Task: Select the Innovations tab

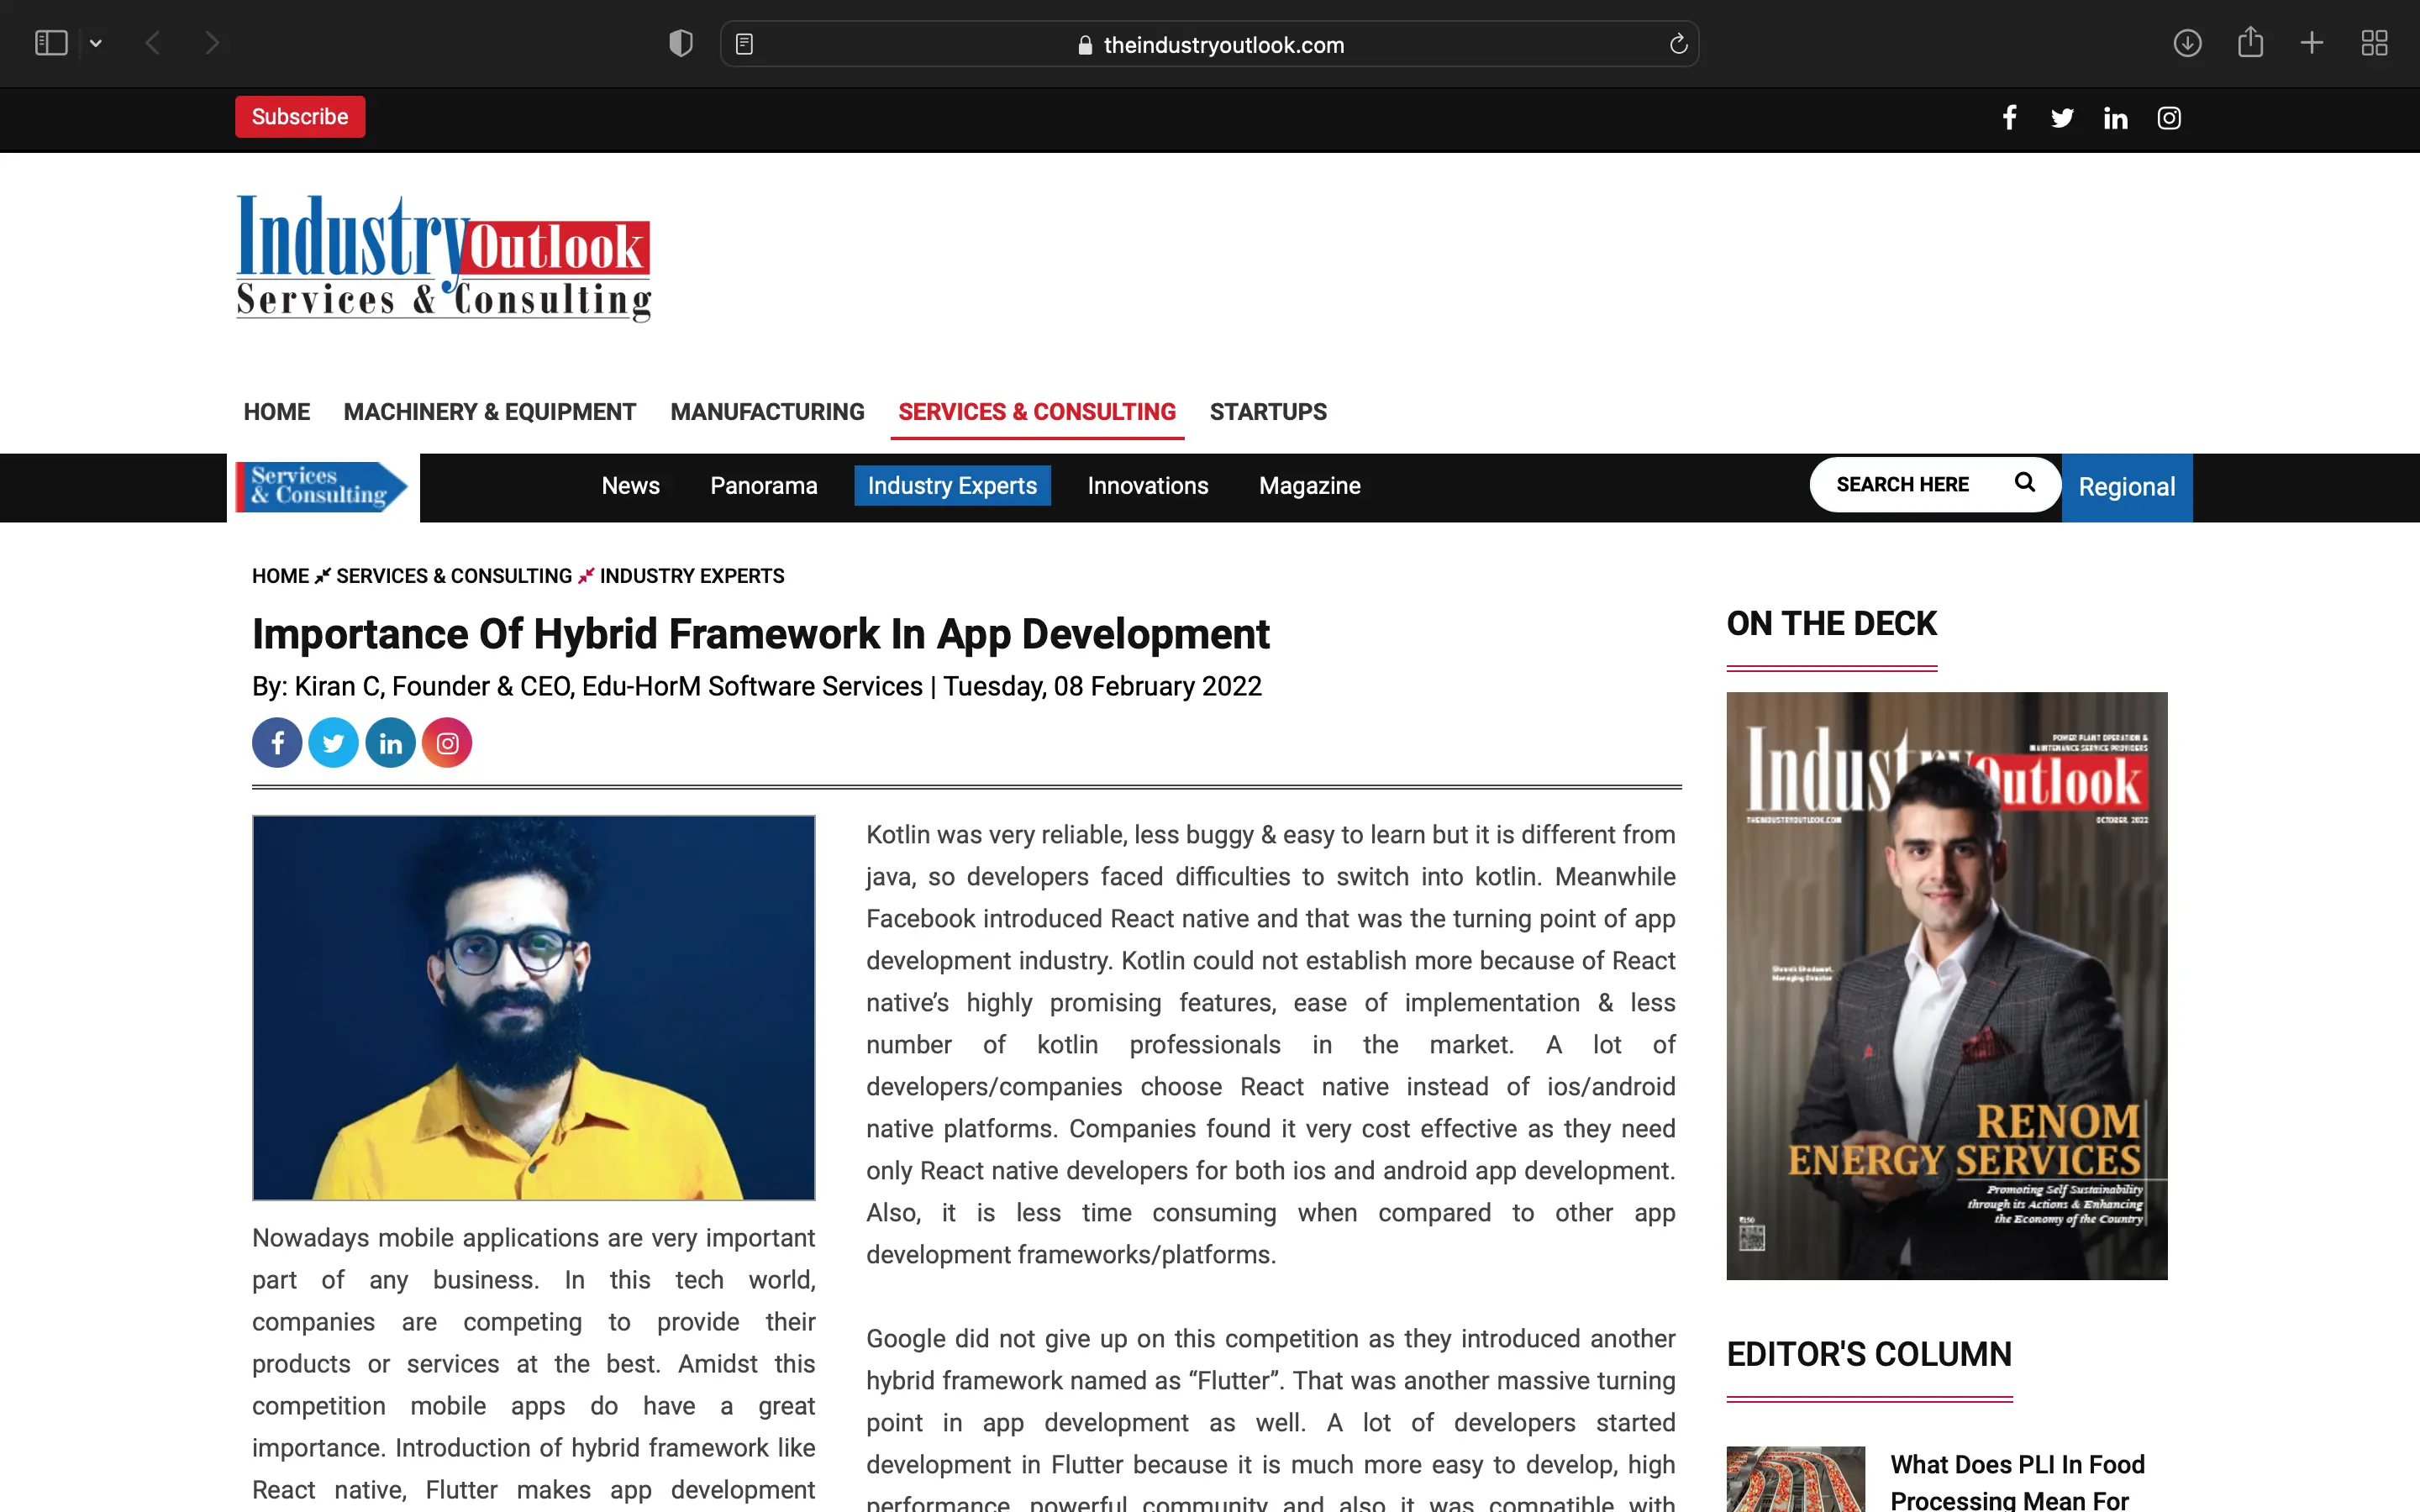Action: pyautogui.click(x=1147, y=486)
